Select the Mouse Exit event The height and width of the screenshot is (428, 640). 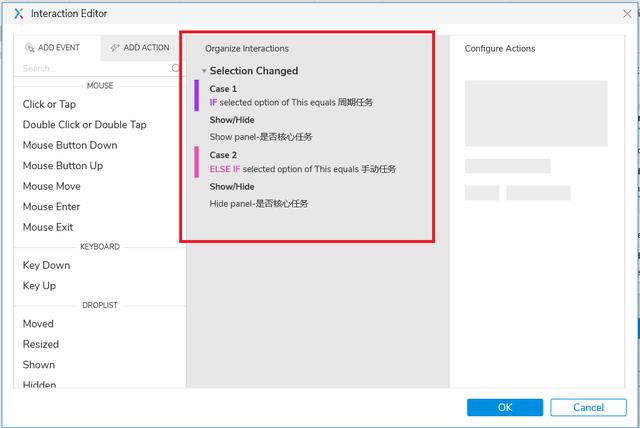[48, 227]
